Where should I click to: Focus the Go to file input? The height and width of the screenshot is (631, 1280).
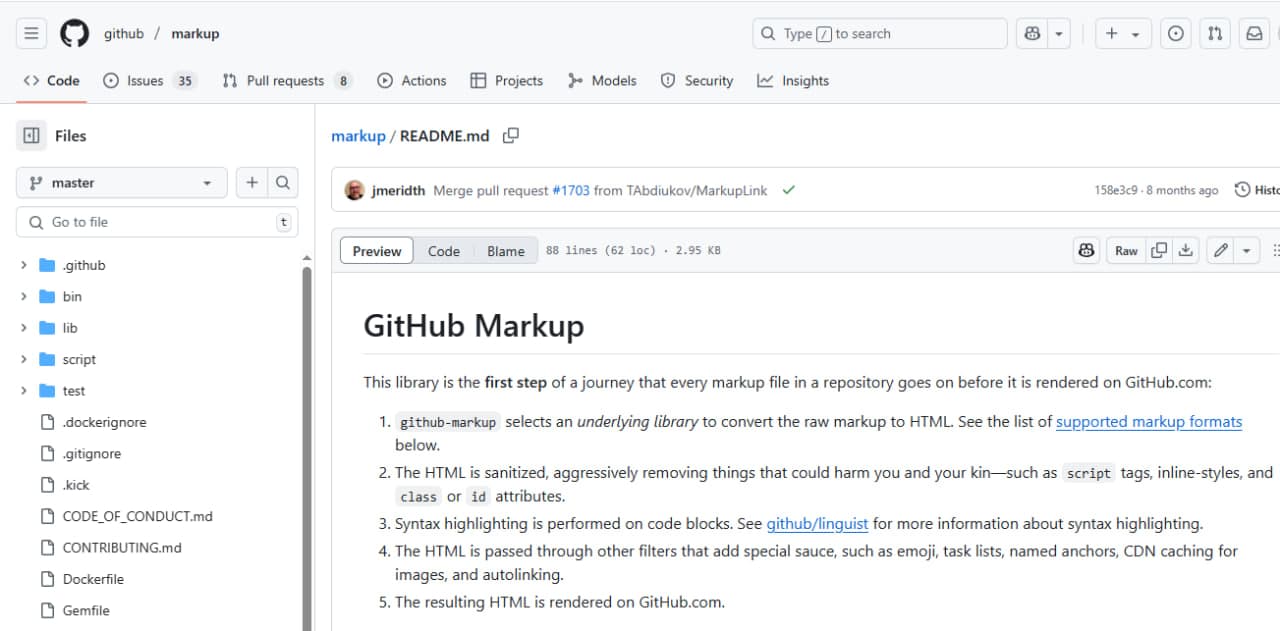pos(157,222)
